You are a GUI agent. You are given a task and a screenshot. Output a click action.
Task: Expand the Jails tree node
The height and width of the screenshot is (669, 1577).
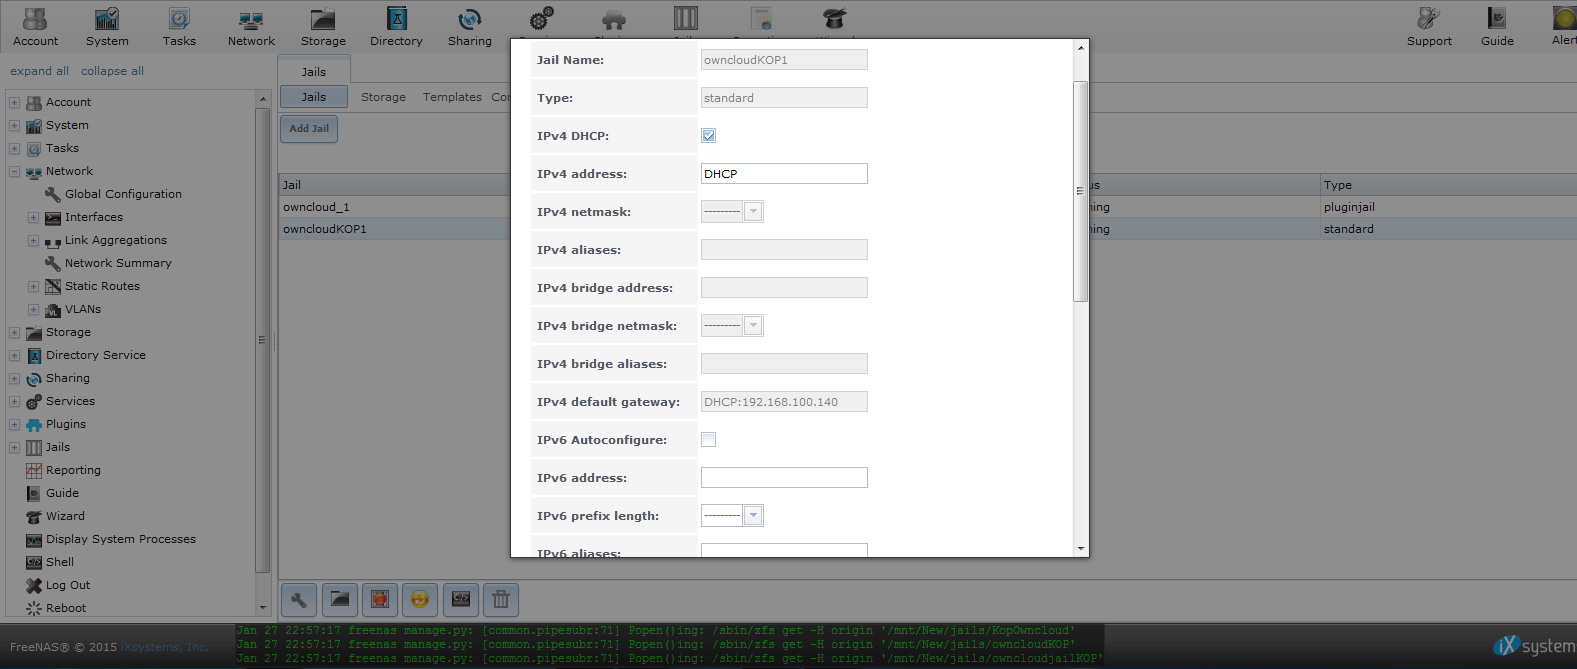(14, 447)
